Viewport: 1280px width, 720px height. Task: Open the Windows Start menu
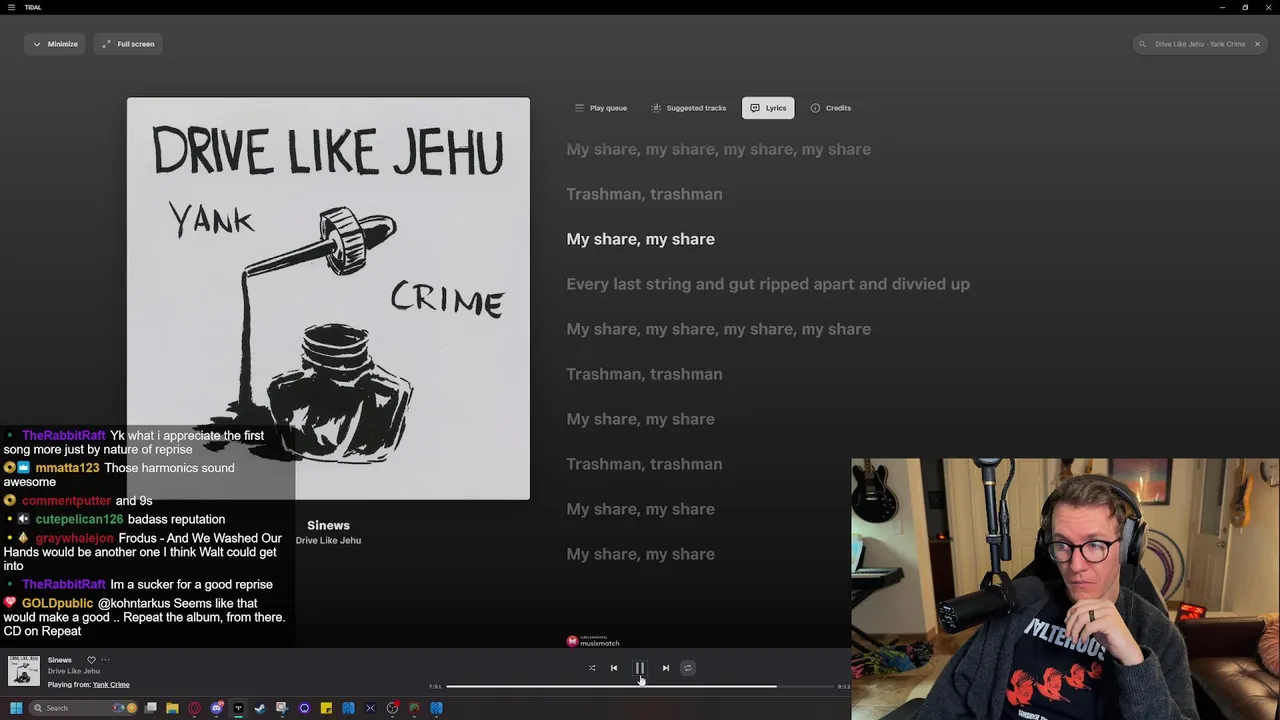[16, 708]
